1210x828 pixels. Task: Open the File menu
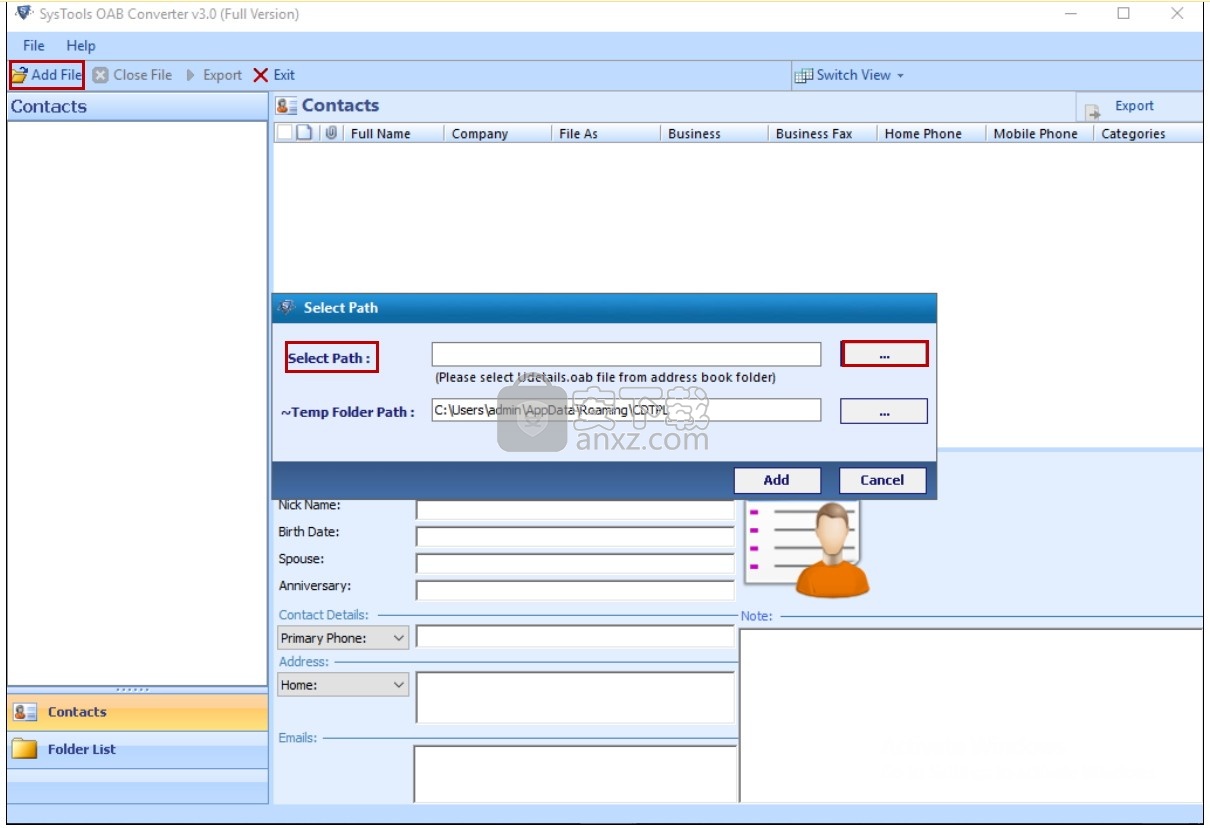34,45
